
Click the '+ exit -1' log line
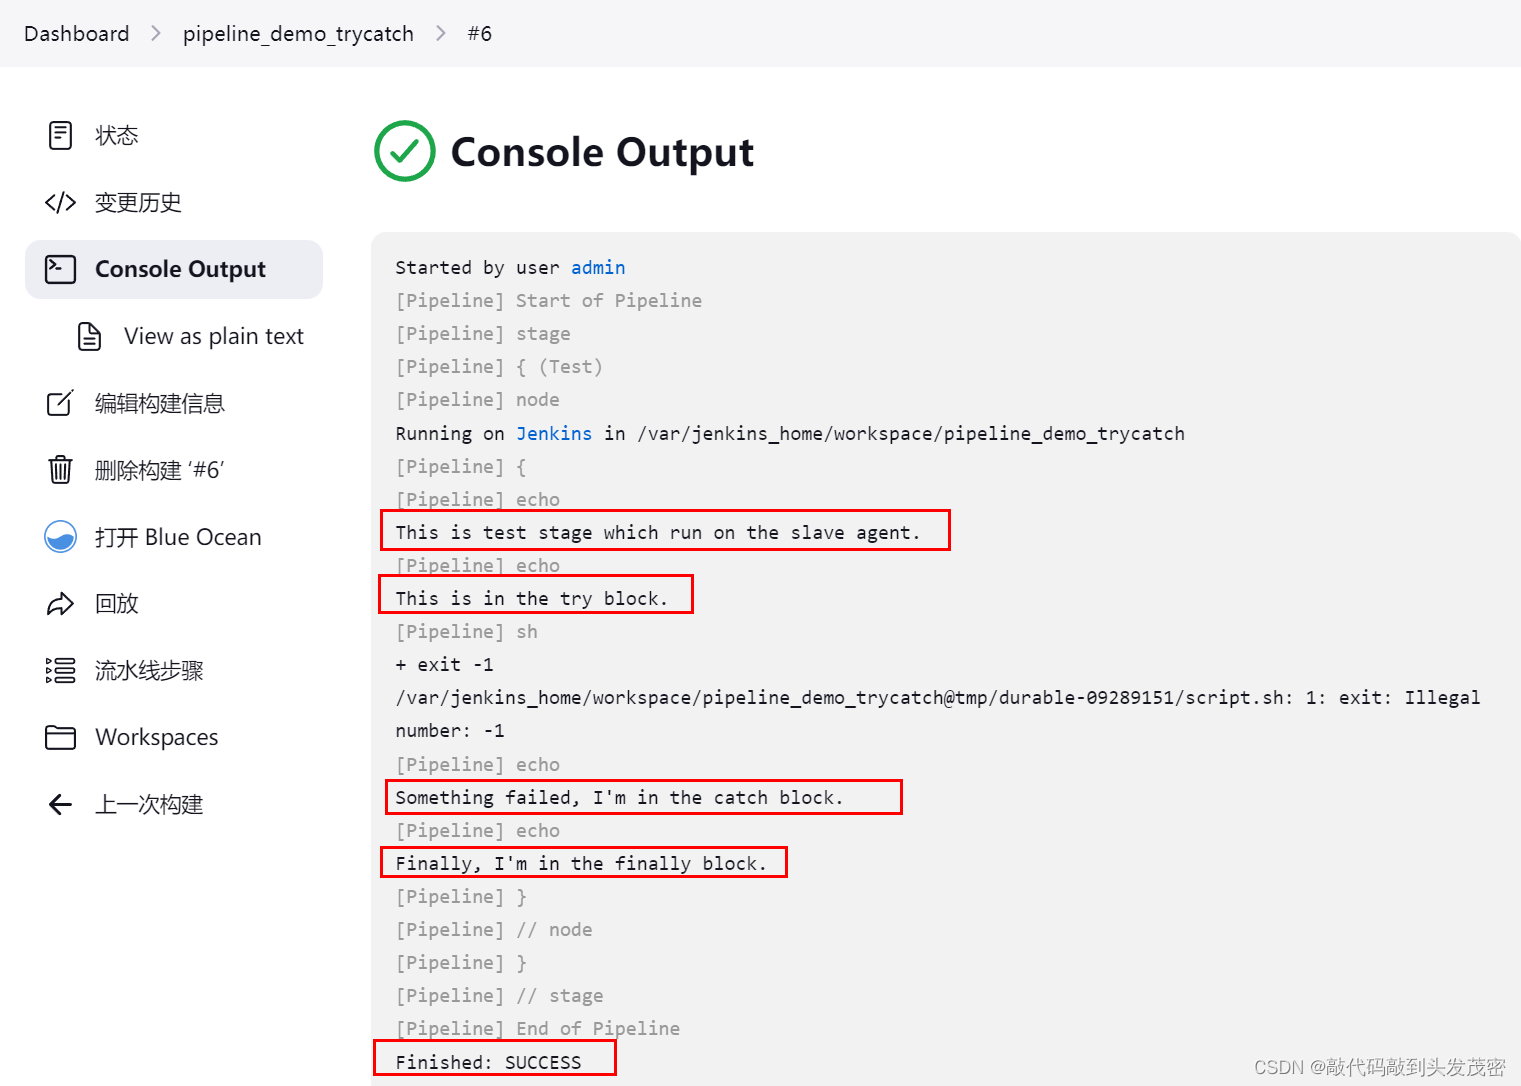444,664
